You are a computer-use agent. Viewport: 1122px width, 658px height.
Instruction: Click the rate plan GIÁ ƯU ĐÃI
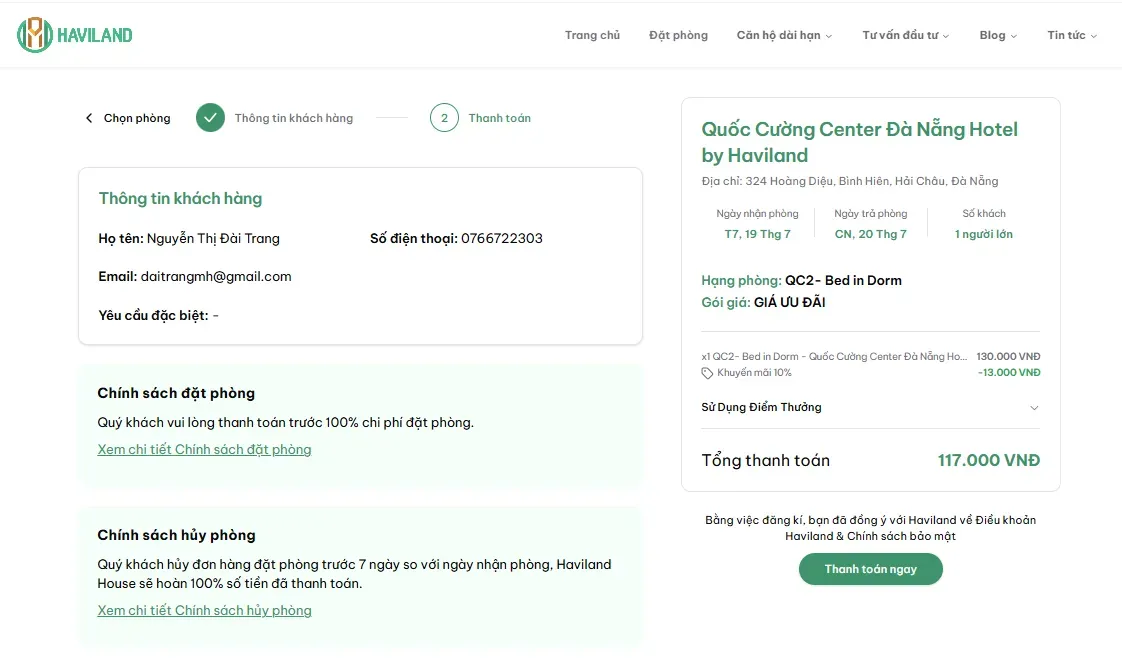tap(789, 302)
